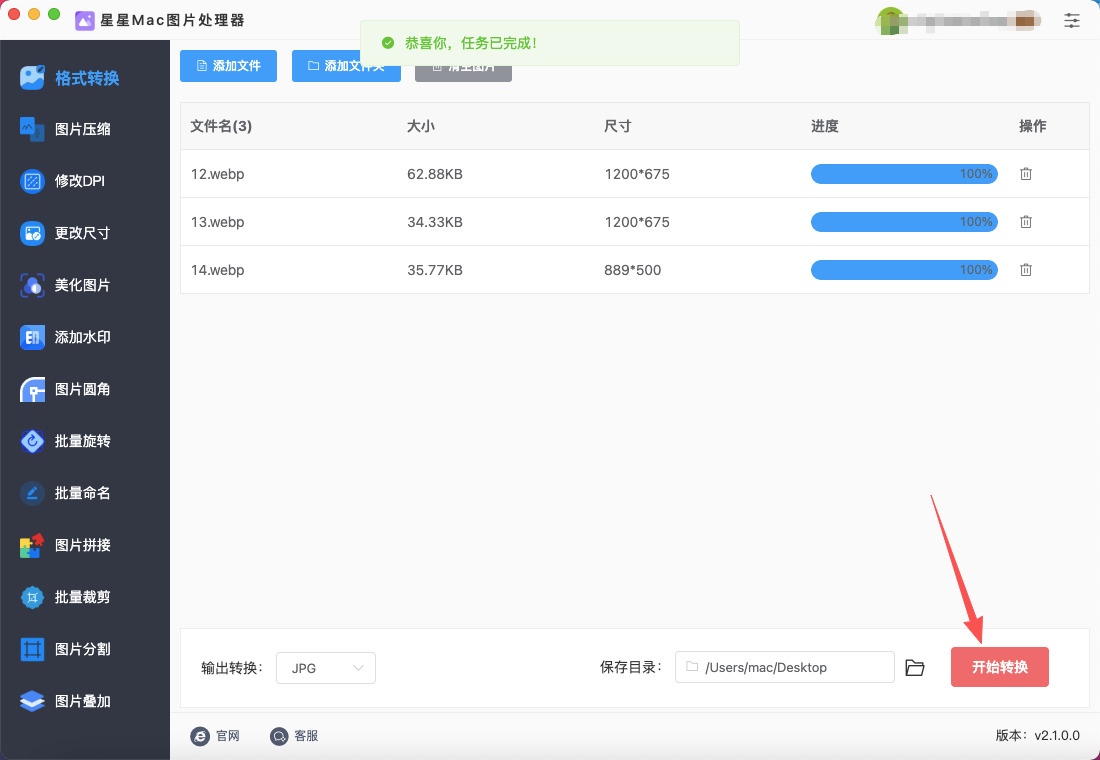Choose 批量旋转 batch rotate
The image size is (1100, 760).
(82, 441)
